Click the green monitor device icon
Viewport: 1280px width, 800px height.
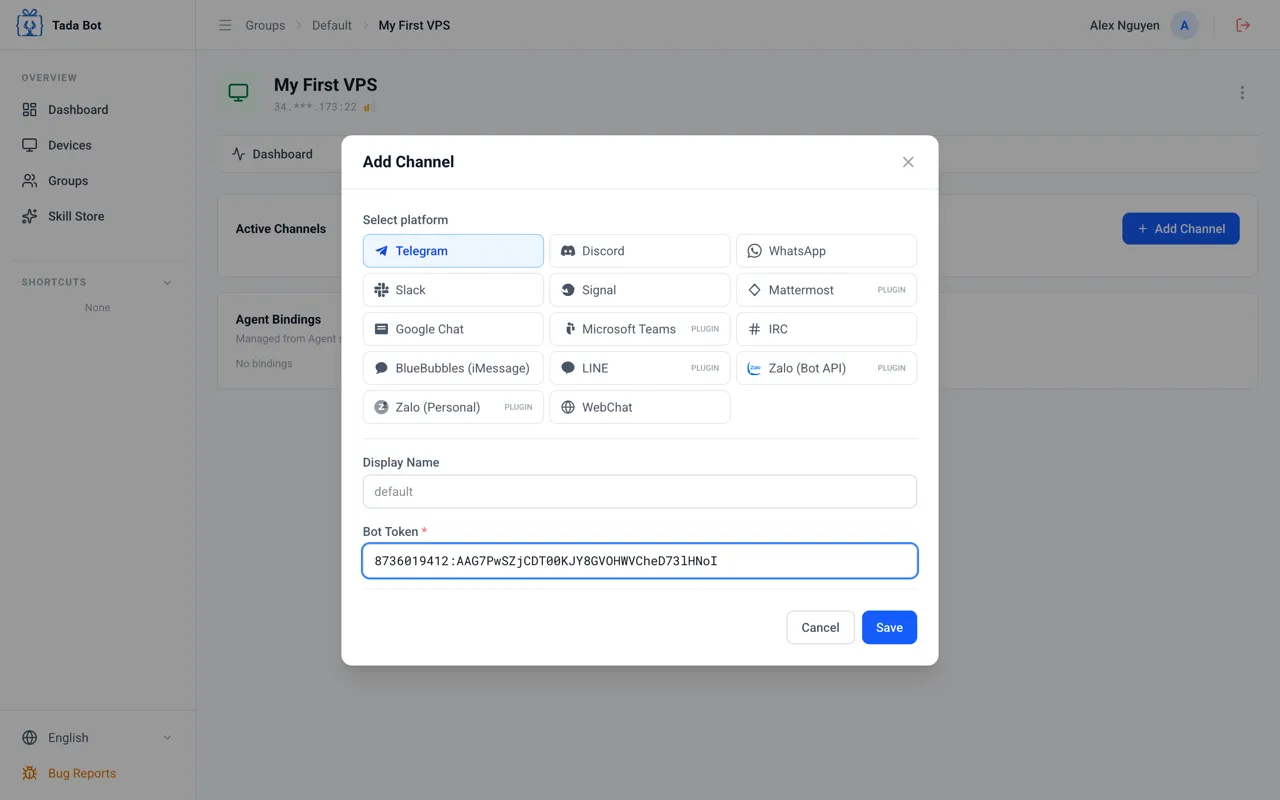pyautogui.click(x=238, y=93)
